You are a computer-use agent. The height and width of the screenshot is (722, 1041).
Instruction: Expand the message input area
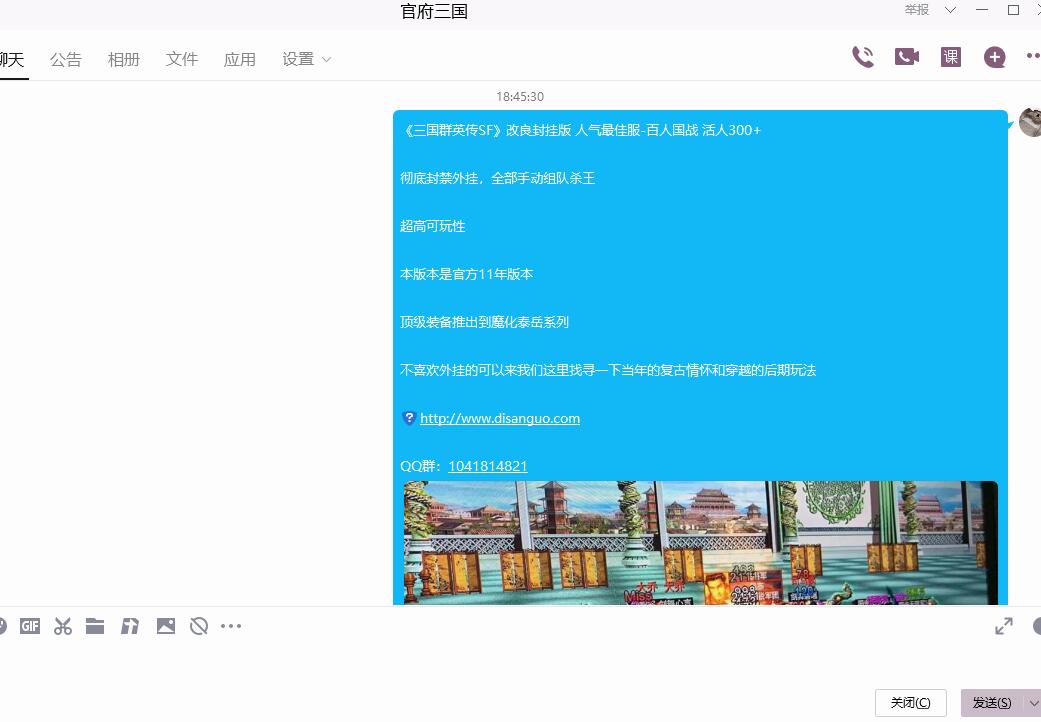1004,626
